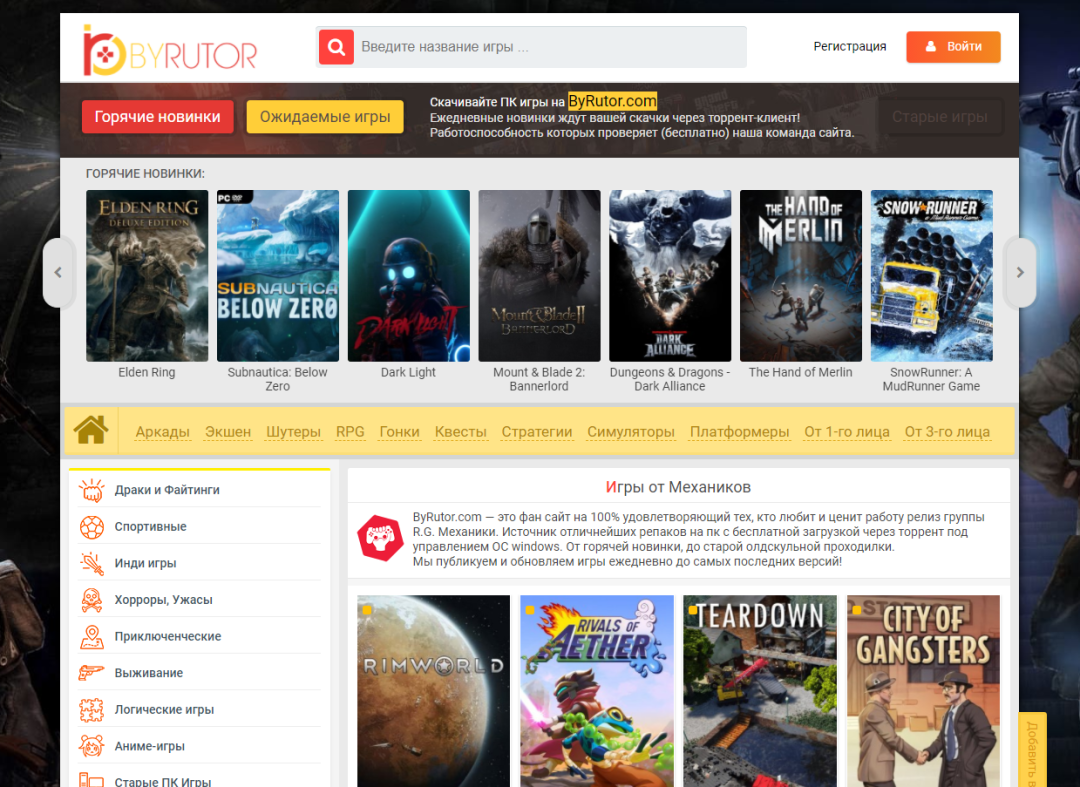Image resolution: width=1080 pixels, height=787 pixels.
Task: Click the user icon in Войти button
Action: [x=931, y=47]
